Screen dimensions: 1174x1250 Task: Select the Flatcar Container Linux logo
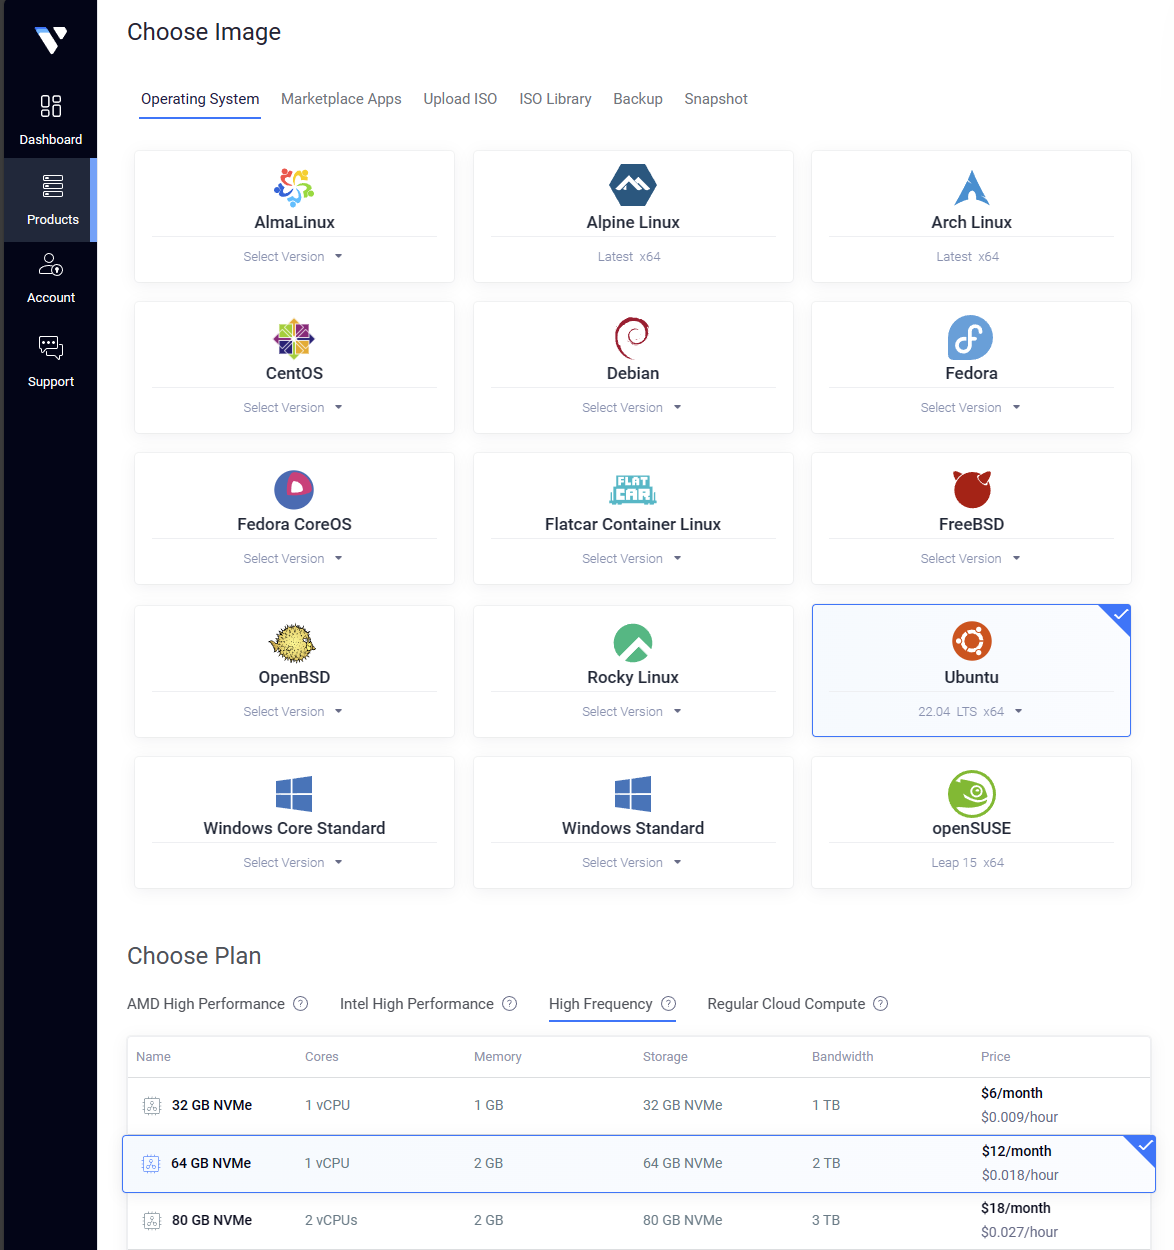(x=633, y=489)
